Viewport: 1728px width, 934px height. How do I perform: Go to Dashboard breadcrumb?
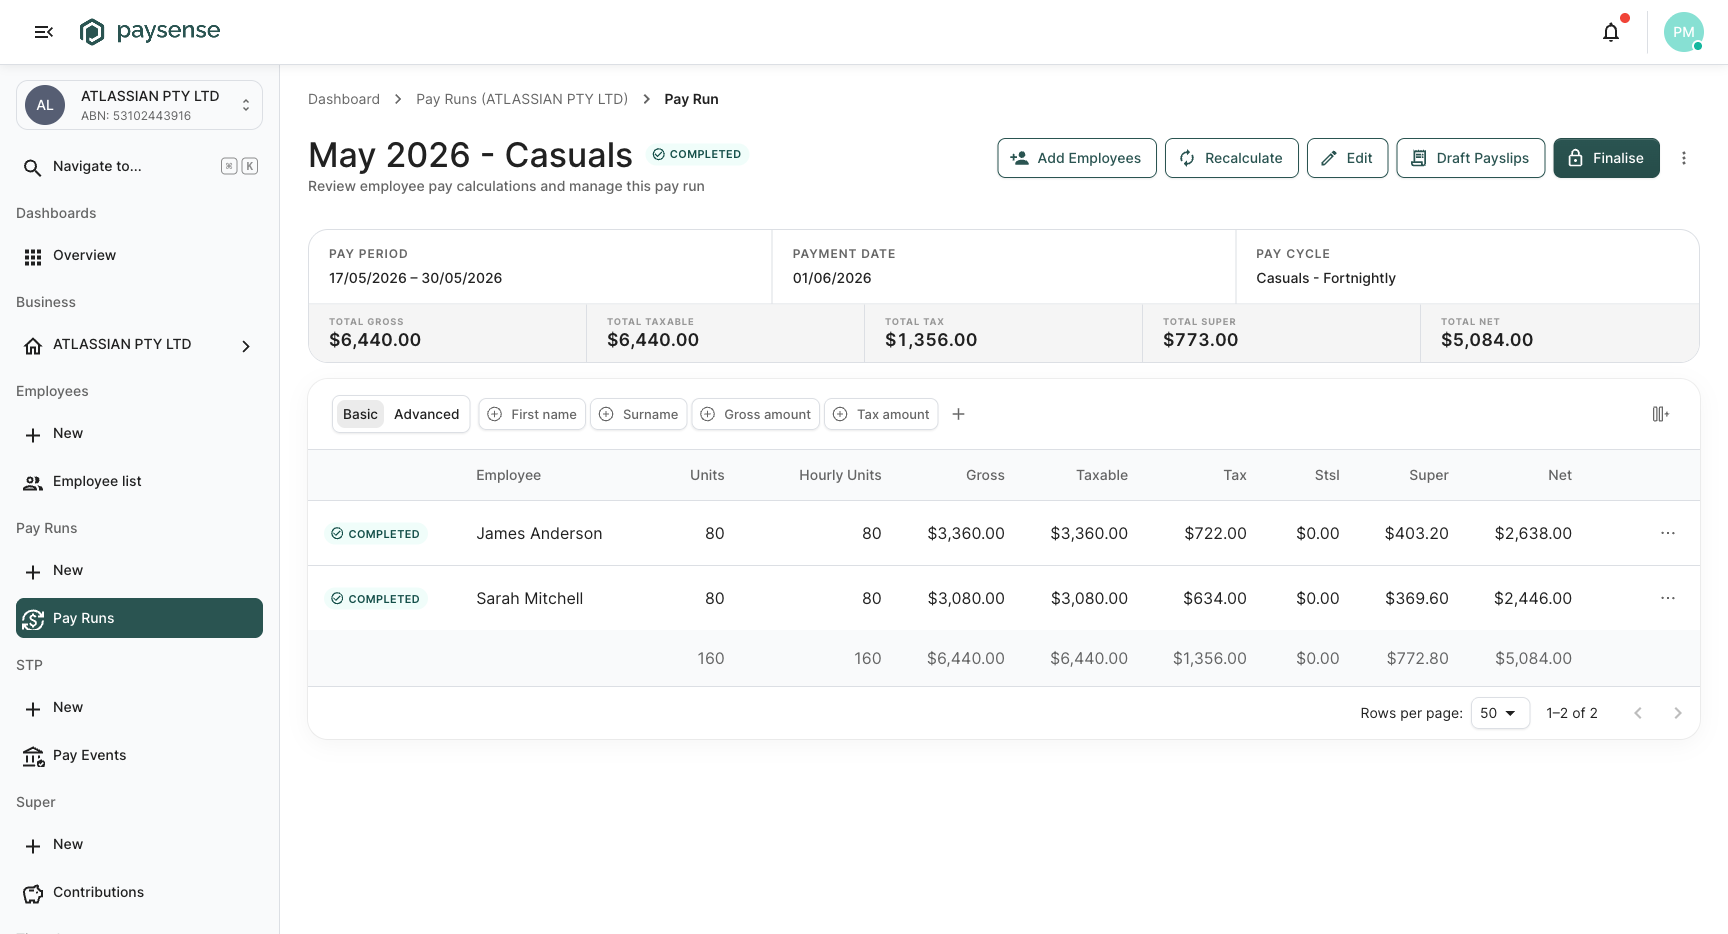[344, 99]
